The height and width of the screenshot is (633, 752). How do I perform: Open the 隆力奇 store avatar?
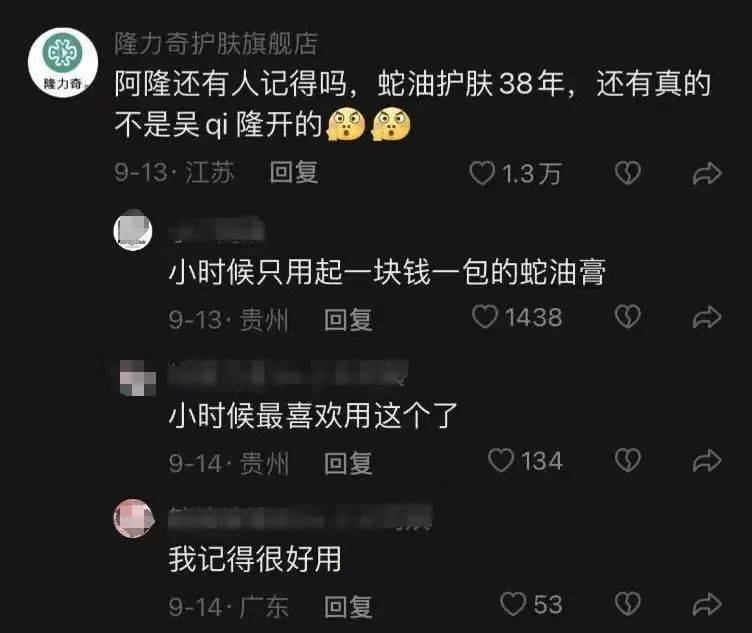[63, 63]
